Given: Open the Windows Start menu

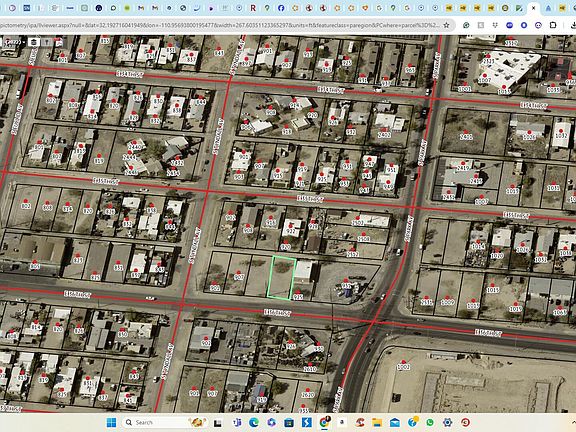Looking at the screenshot, I should 111,422.
